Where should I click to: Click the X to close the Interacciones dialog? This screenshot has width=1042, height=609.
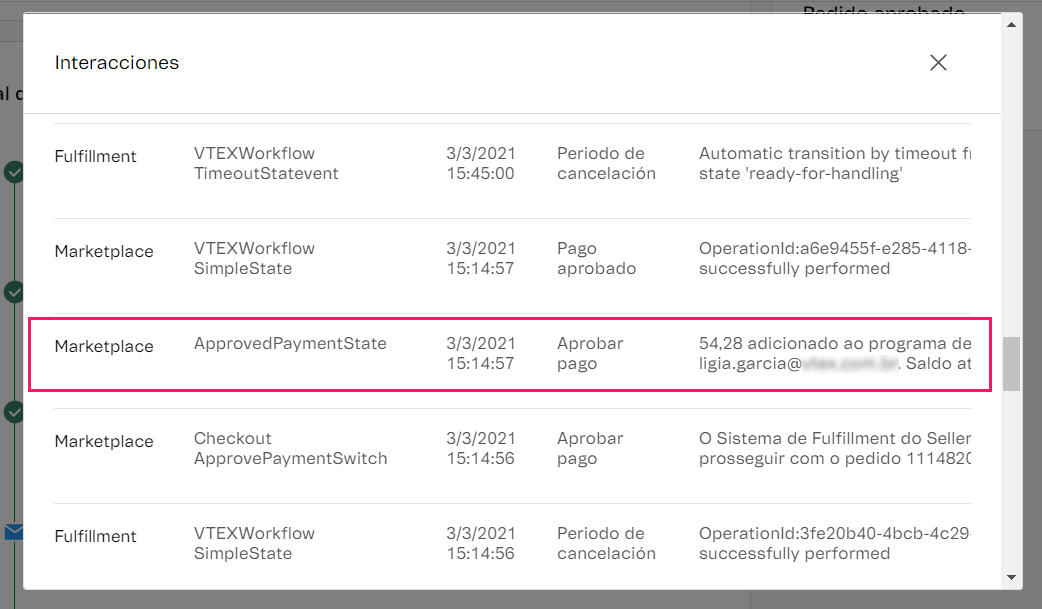pyautogui.click(x=938, y=62)
